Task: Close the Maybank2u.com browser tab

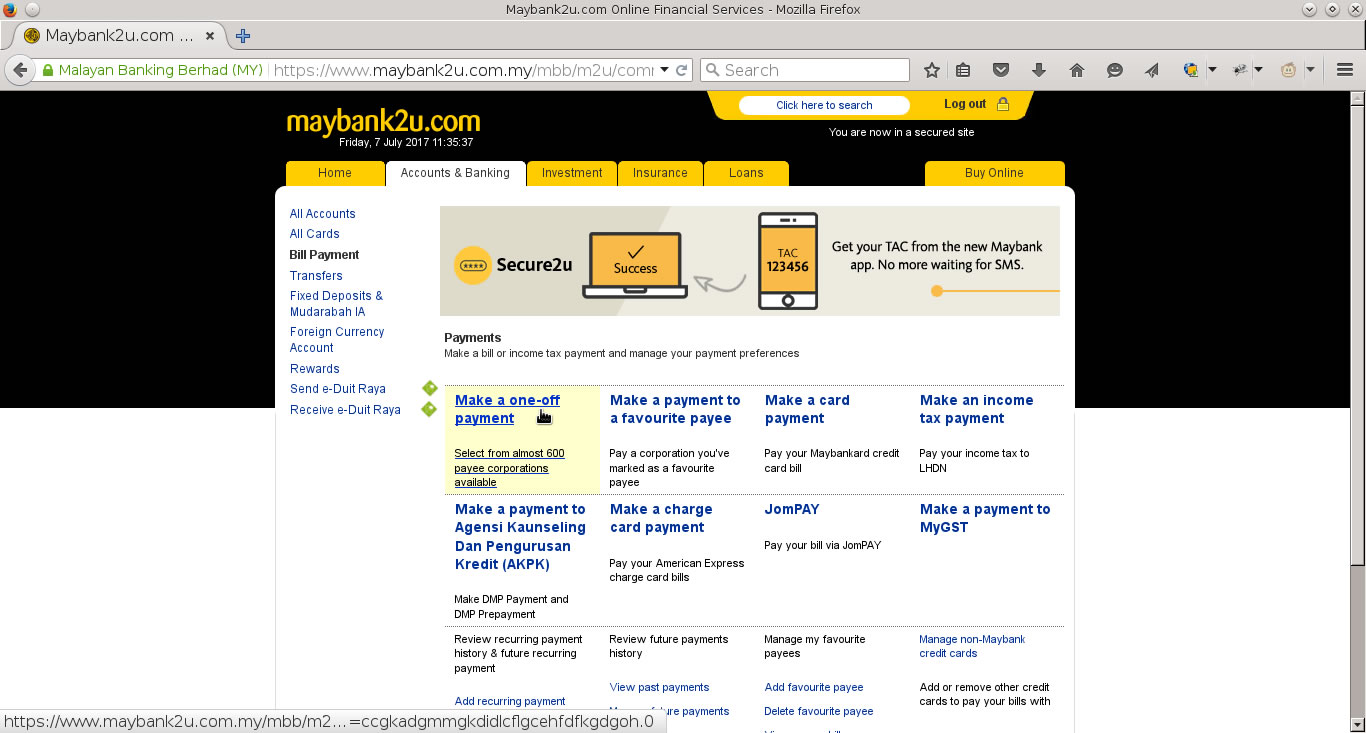Action: (x=210, y=36)
